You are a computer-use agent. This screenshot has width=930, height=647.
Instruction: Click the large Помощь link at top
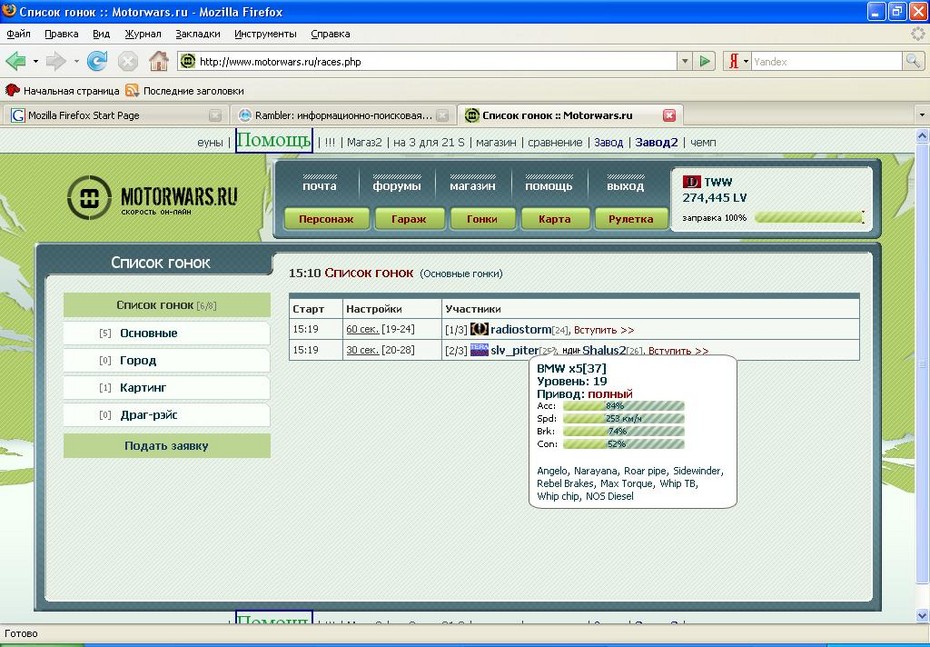274,141
